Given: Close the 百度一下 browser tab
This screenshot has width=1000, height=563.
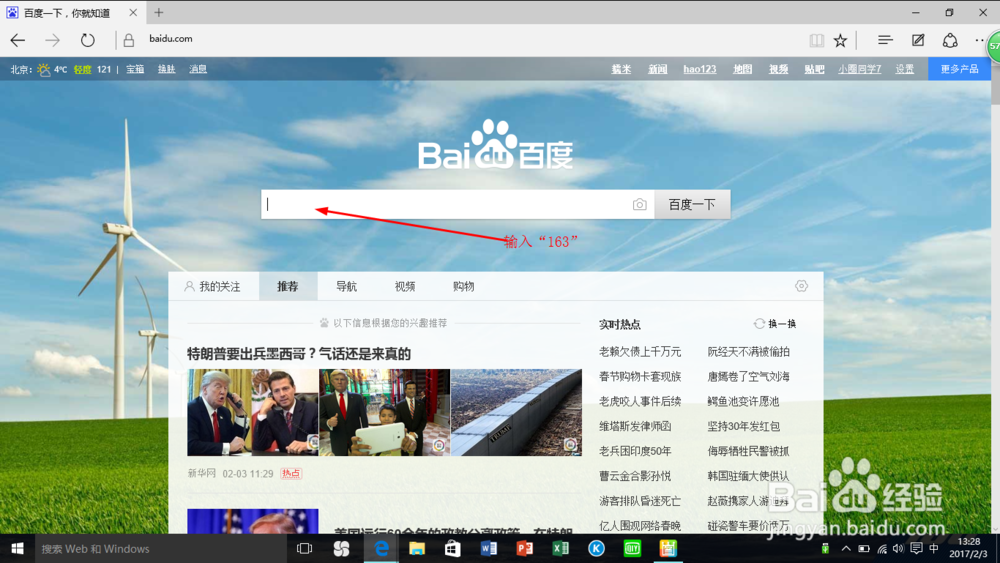Looking at the screenshot, I should click(x=133, y=12).
